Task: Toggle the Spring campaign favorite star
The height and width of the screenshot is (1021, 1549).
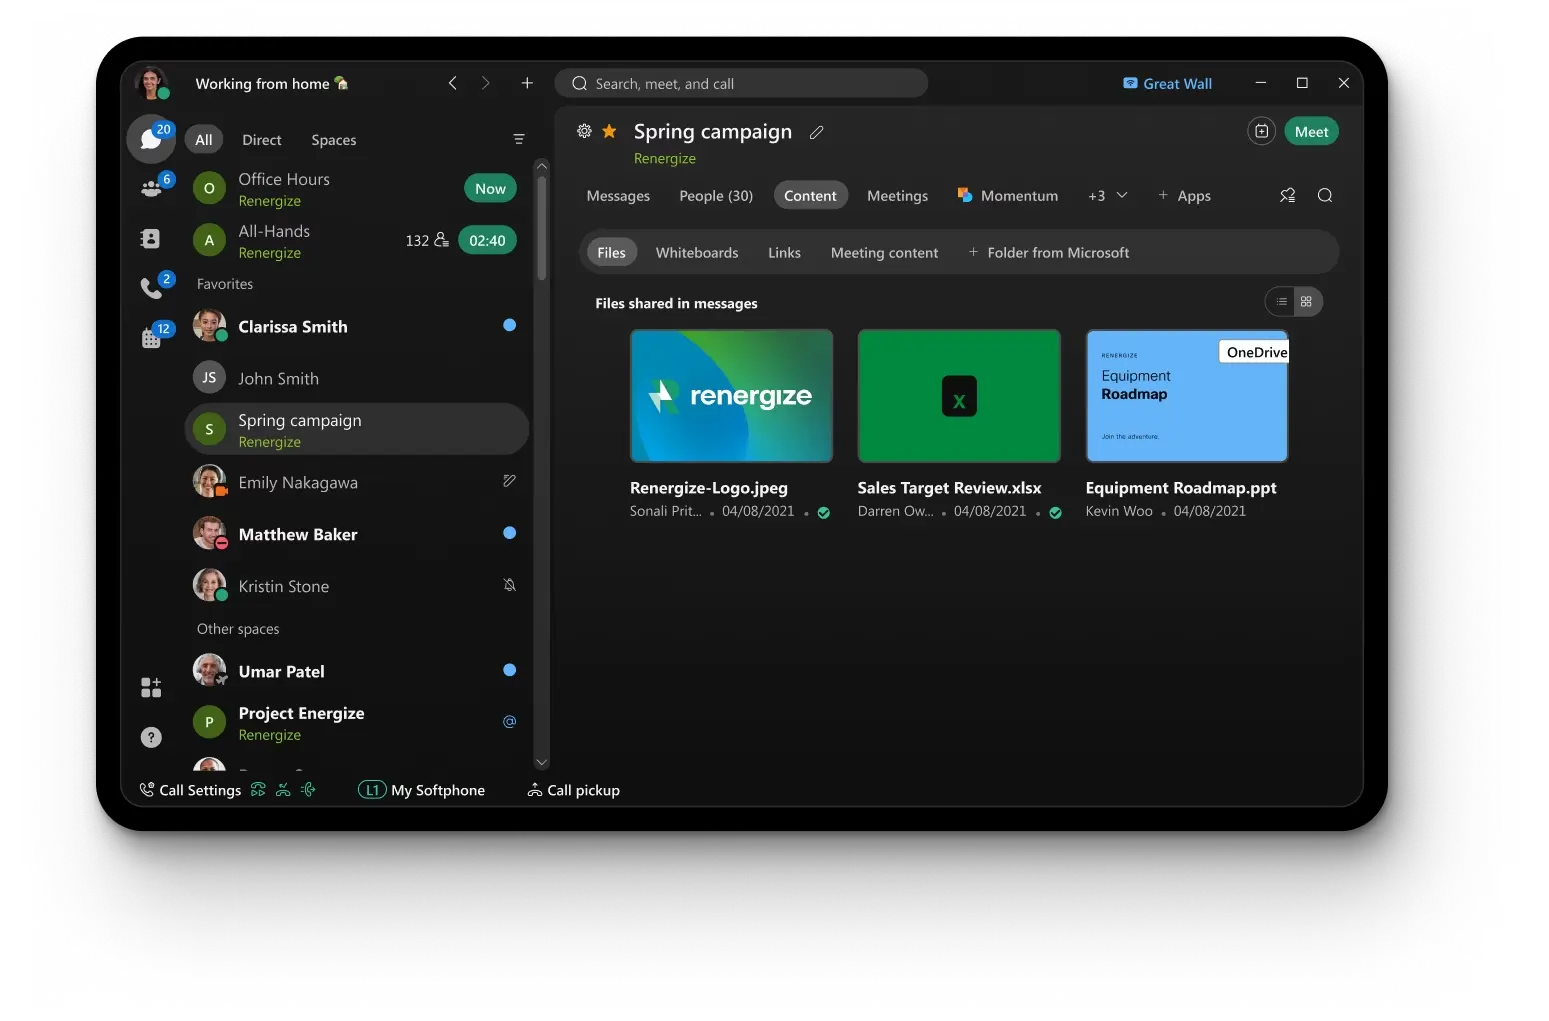Action: point(609,131)
